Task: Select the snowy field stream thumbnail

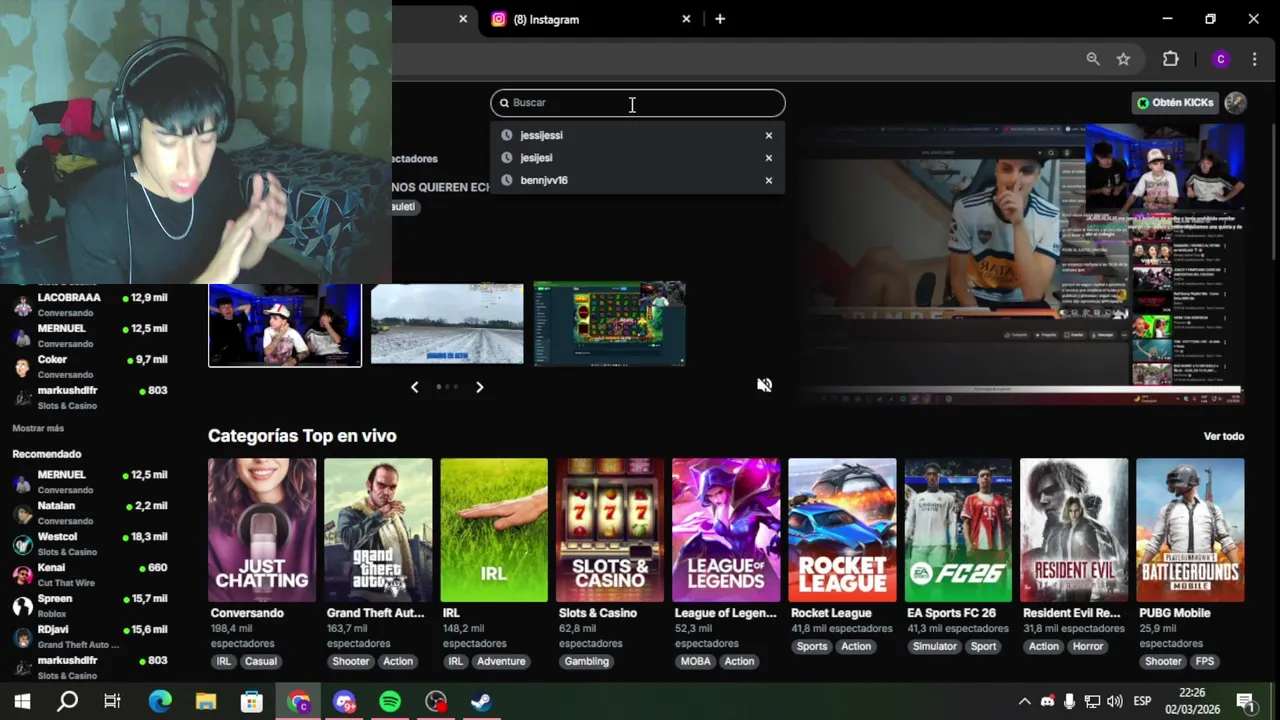Action: click(x=447, y=324)
